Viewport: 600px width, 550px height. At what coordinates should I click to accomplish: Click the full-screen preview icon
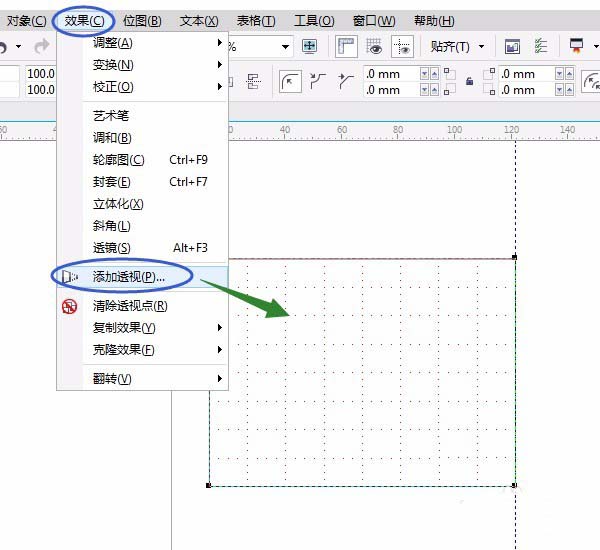309,46
